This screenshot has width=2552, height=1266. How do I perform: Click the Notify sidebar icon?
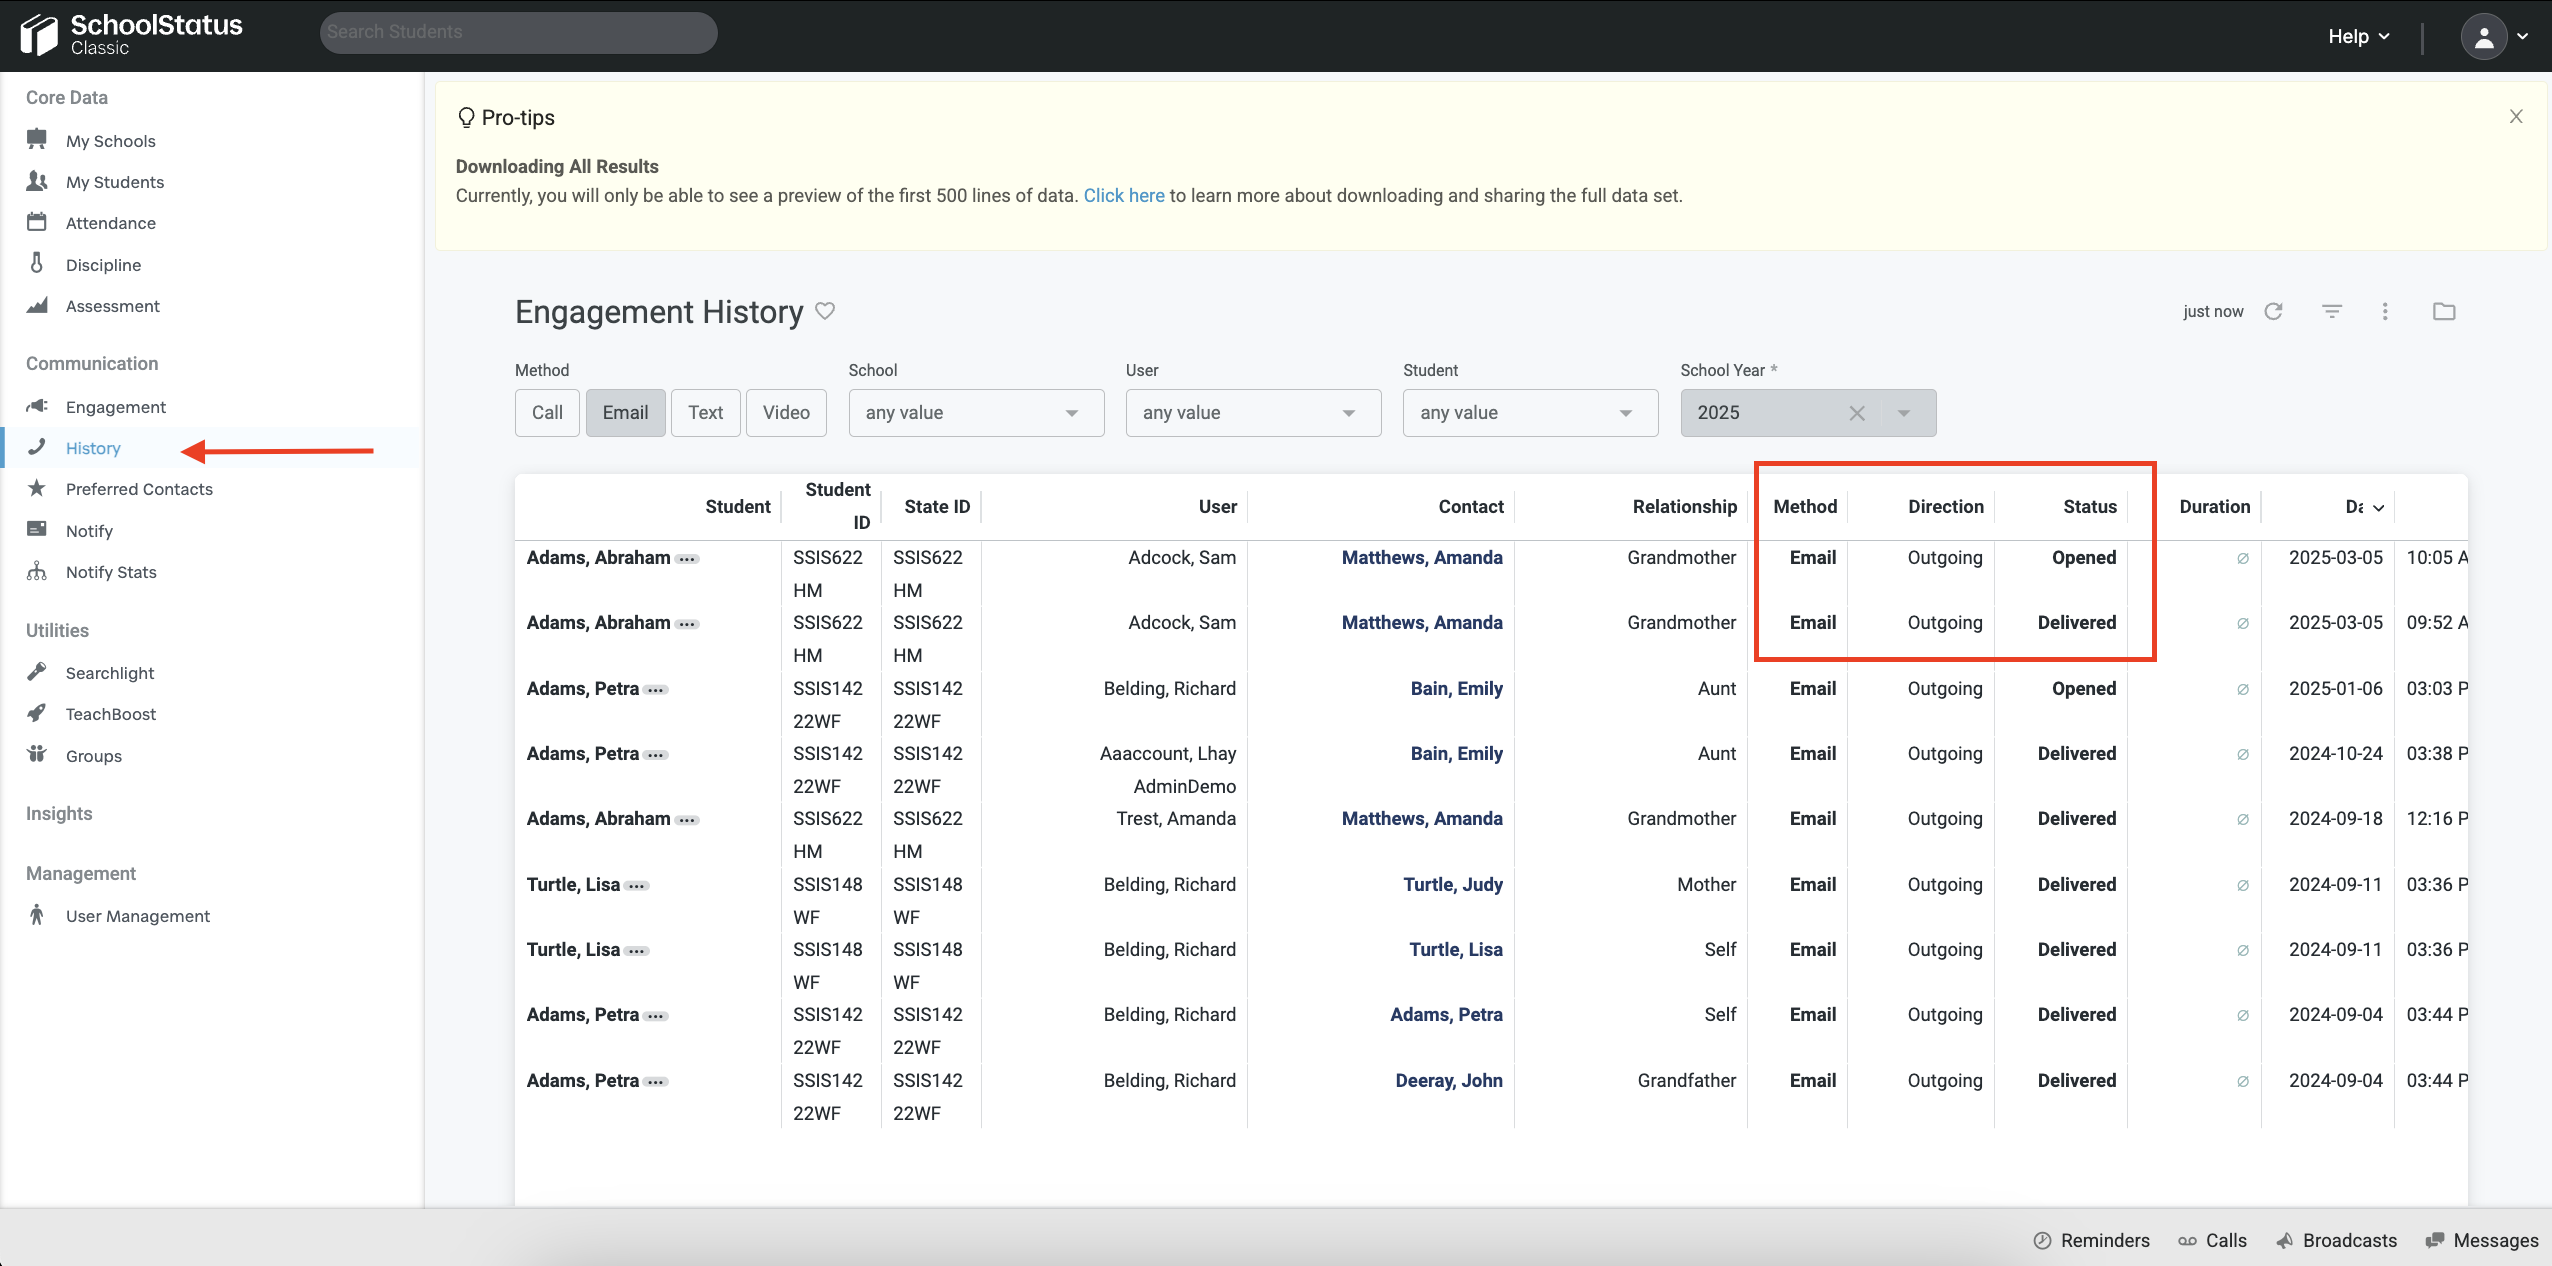(x=37, y=529)
